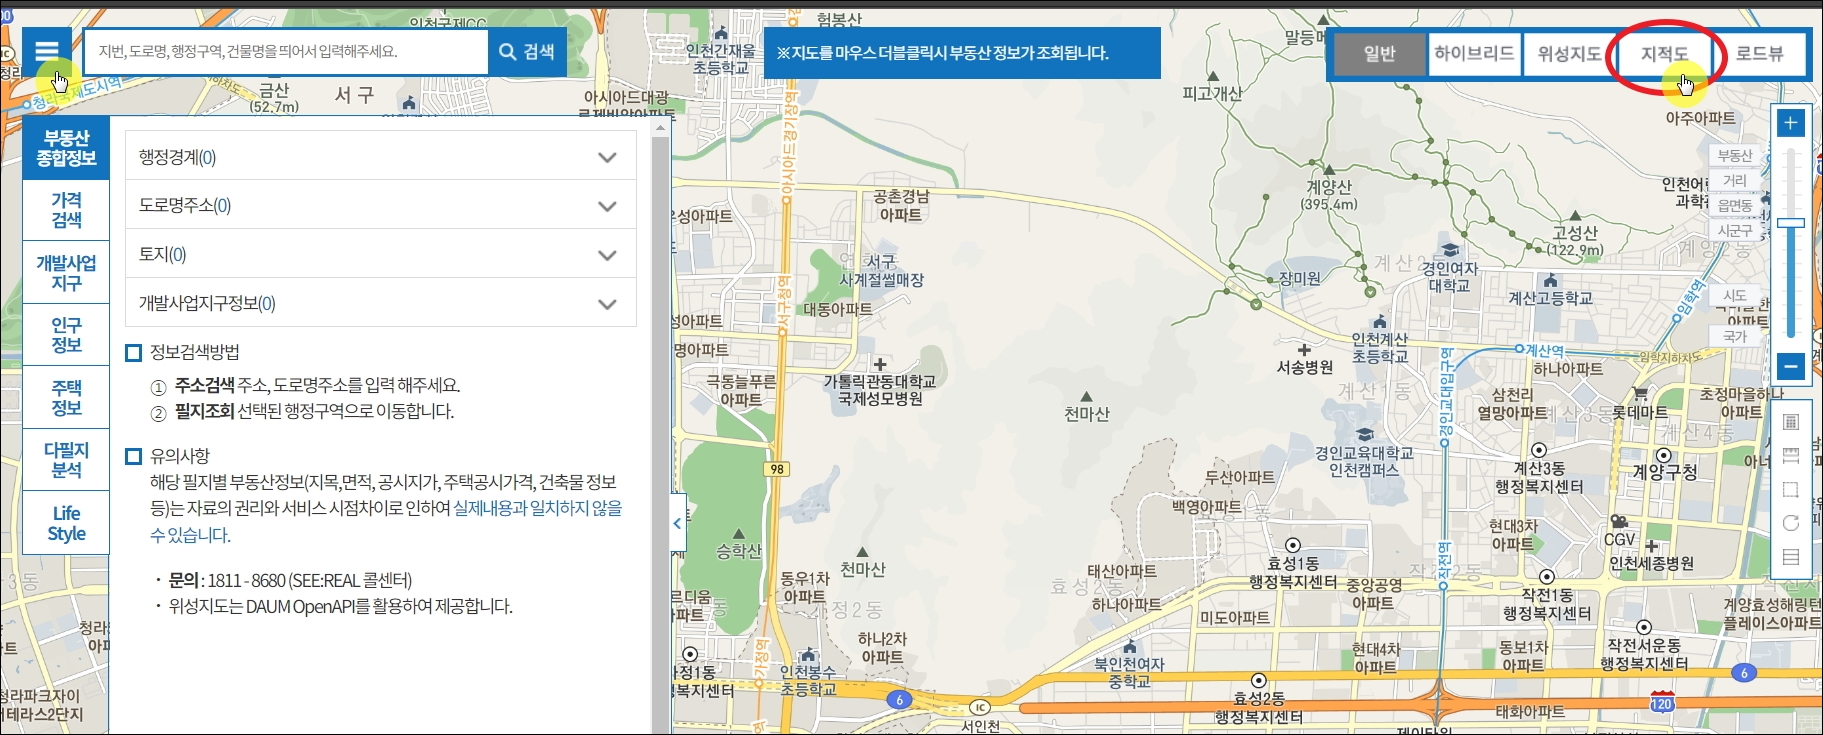Focus the address search input field
The width and height of the screenshot is (1823, 735).
click(x=287, y=52)
